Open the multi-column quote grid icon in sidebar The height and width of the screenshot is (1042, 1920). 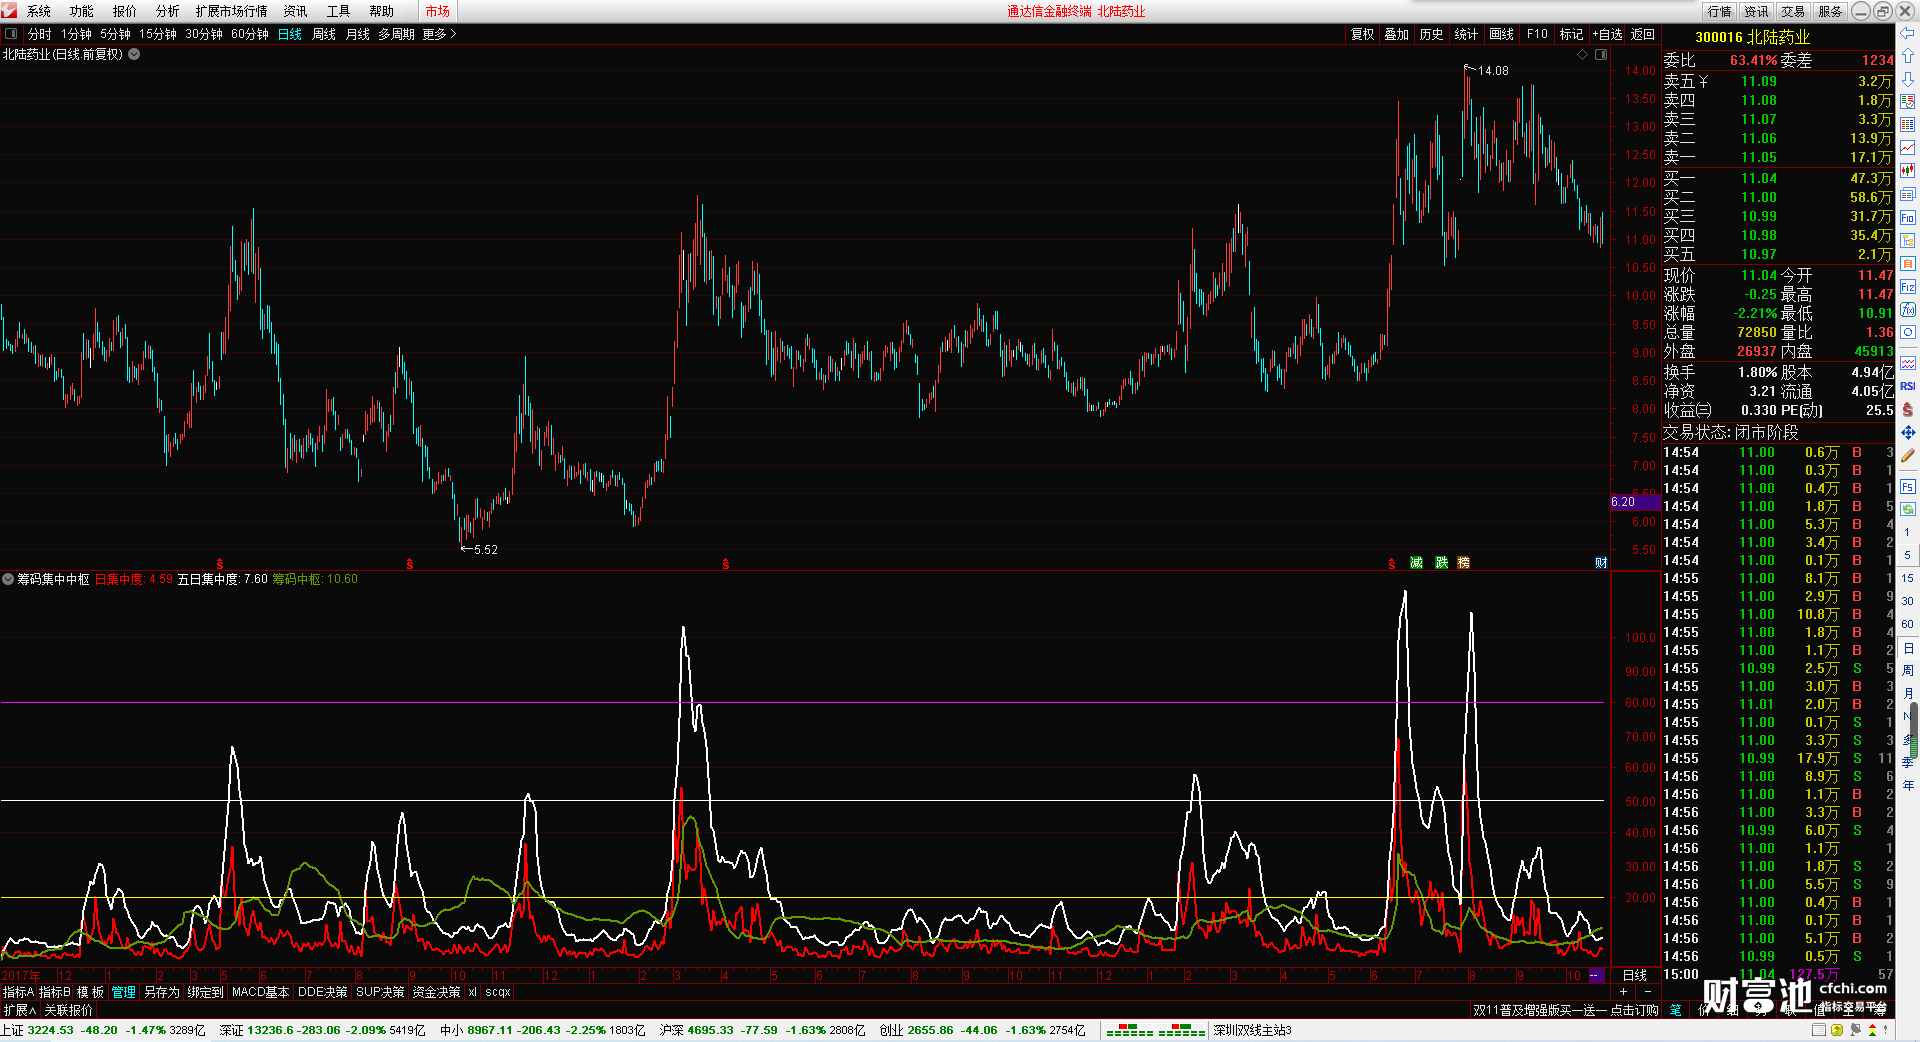point(1908,124)
